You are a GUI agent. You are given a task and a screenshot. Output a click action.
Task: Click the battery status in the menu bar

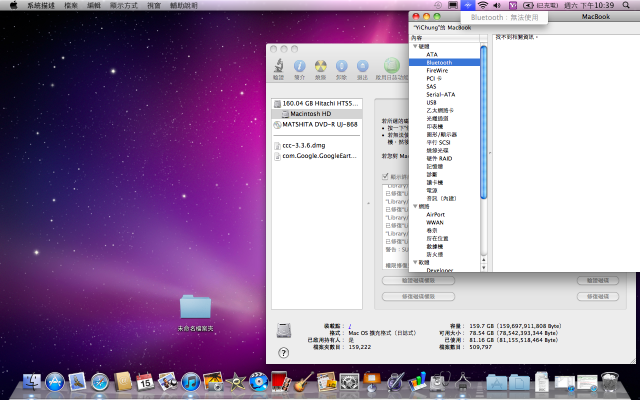point(540,5)
